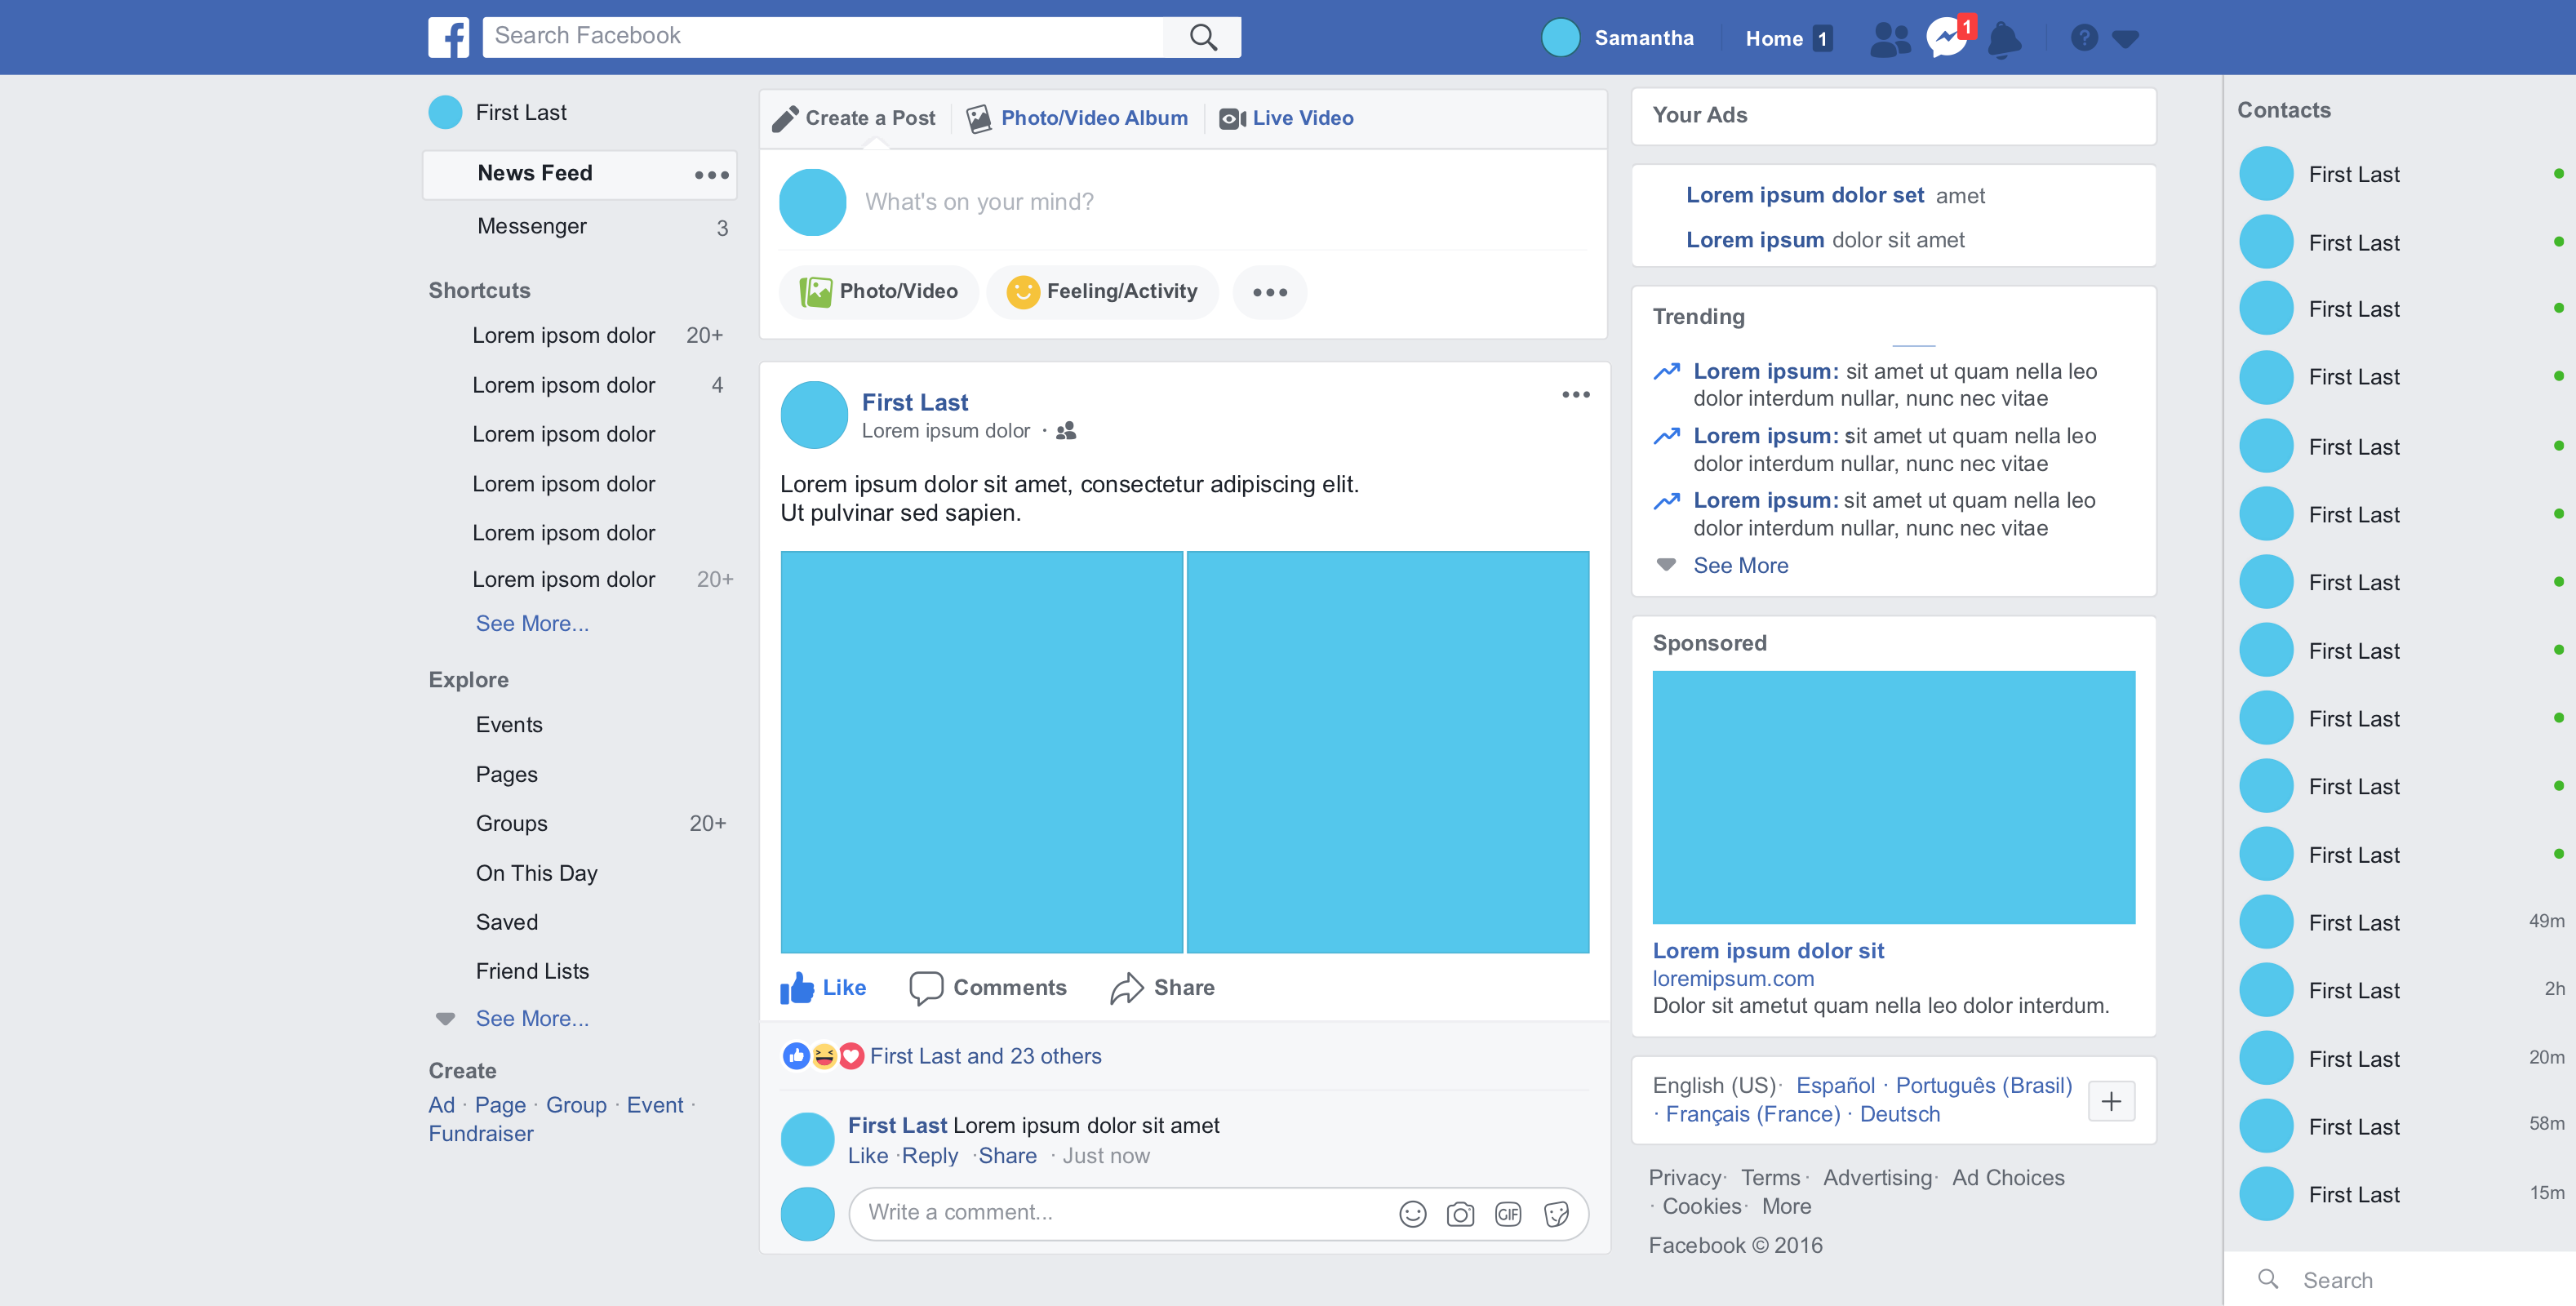Open the notifications bell

[2004, 38]
